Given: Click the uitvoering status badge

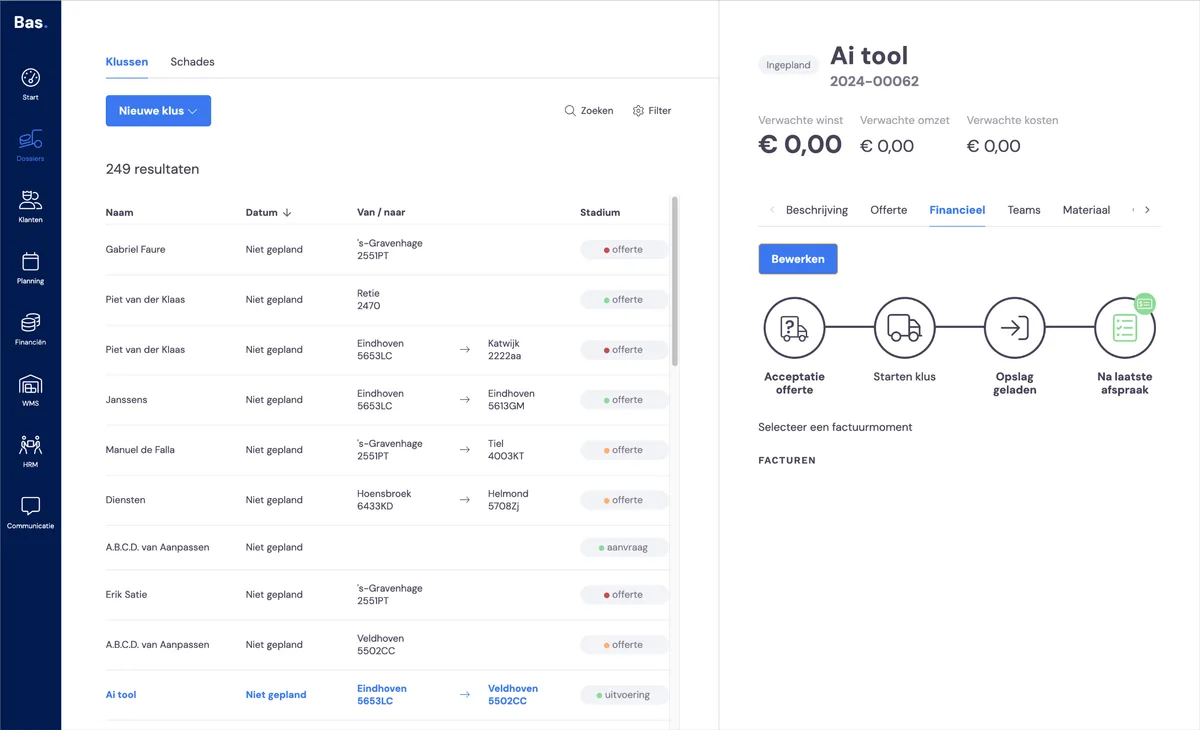Looking at the screenshot, I should (624, 695).
